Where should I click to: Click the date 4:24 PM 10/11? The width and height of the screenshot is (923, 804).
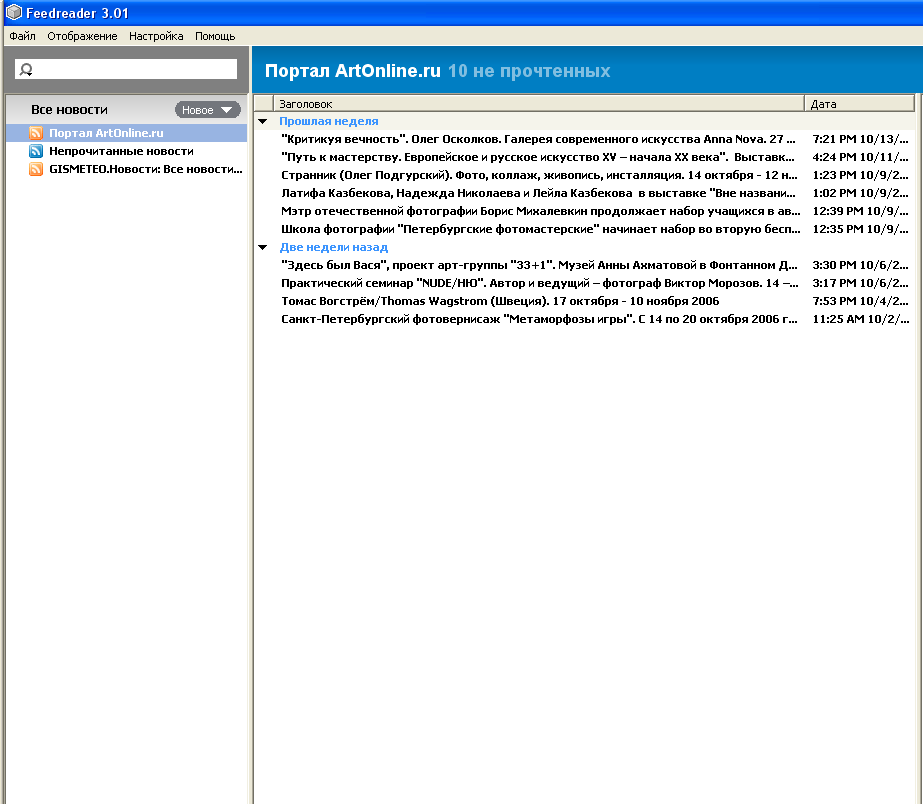tap(861, 157)
